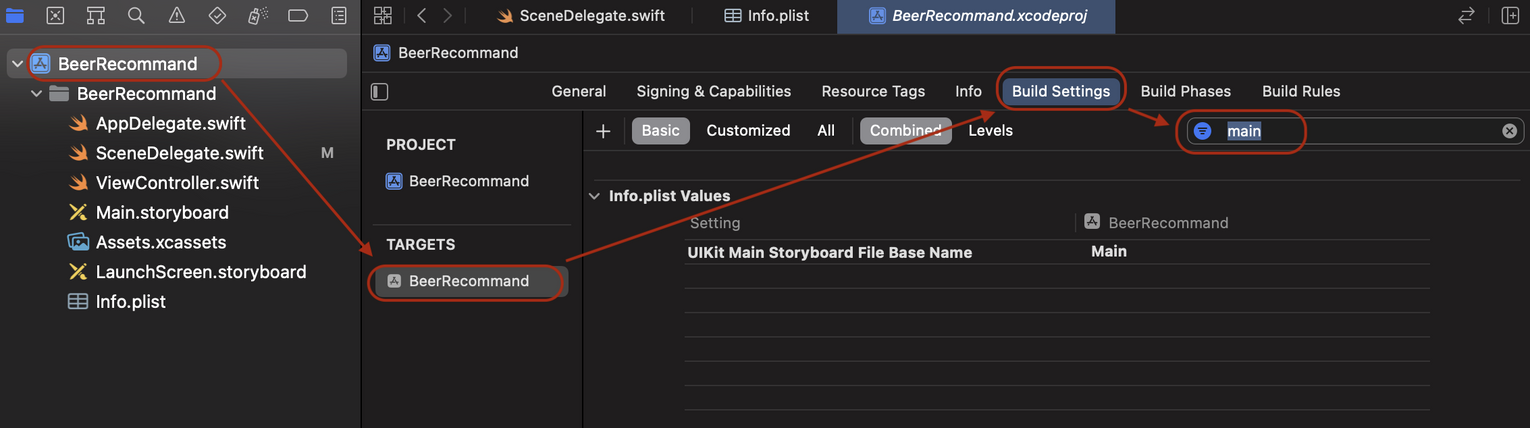The height and width of the screenshot is (428, 1530).
Task: Open the Test navigator diamond icon
Action: [x=217, y=15]
